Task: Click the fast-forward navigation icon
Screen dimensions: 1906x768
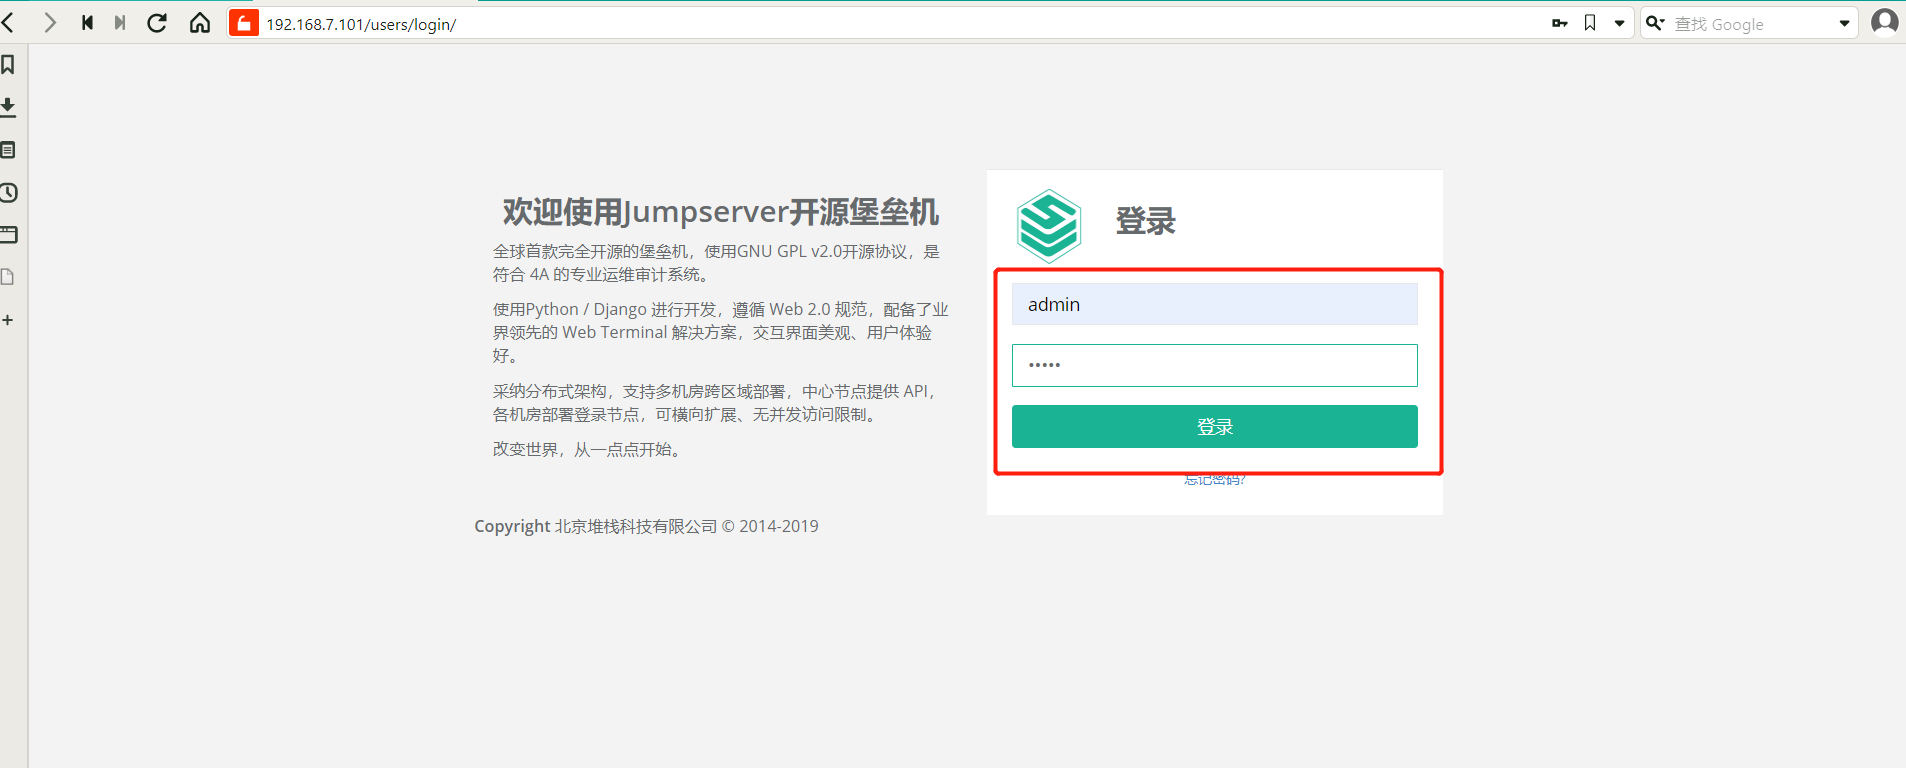Action: coord(120,23)
